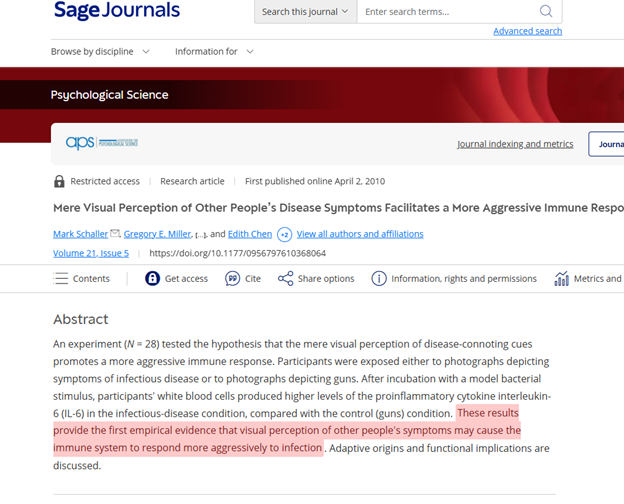The height and width of the screenshot is (504, 624).
Task: Open Information, rights and permissions
Action: [x=453, y=279]
